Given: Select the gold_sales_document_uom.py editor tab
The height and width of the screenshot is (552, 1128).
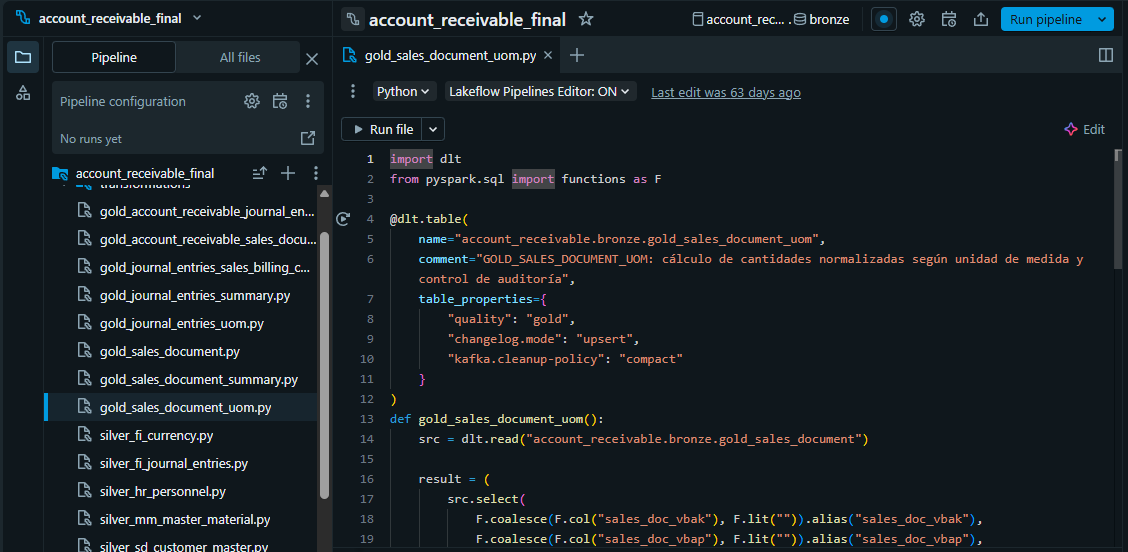Looking at the screenshot, I should click(x=447, y=55).
